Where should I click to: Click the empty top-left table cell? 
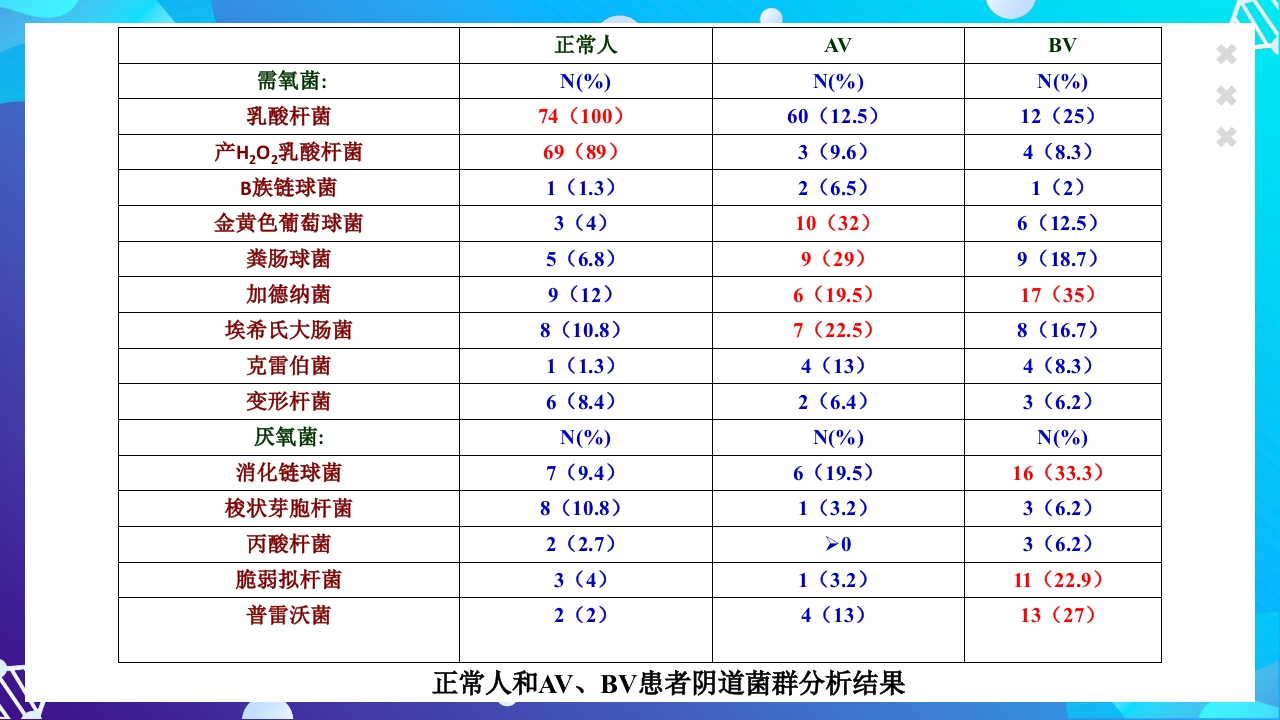coord(289,45)
